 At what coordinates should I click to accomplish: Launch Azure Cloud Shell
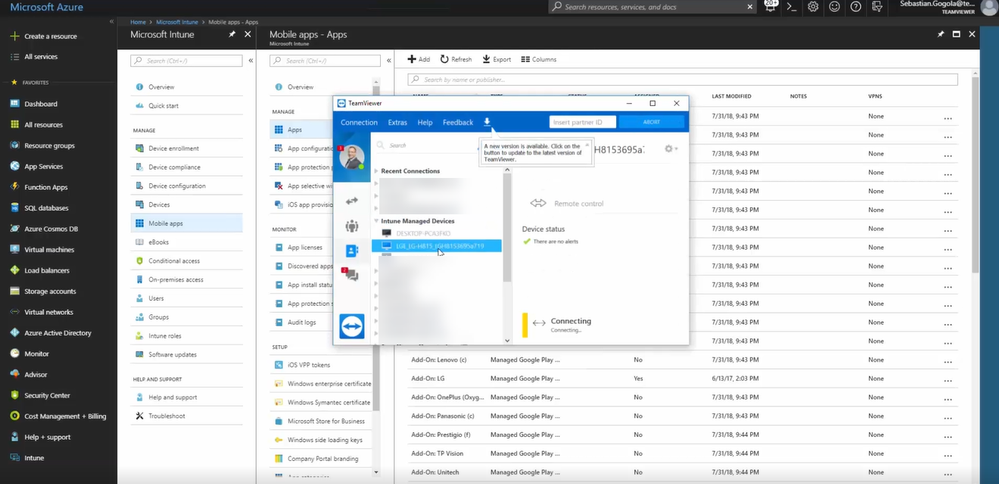791,6
